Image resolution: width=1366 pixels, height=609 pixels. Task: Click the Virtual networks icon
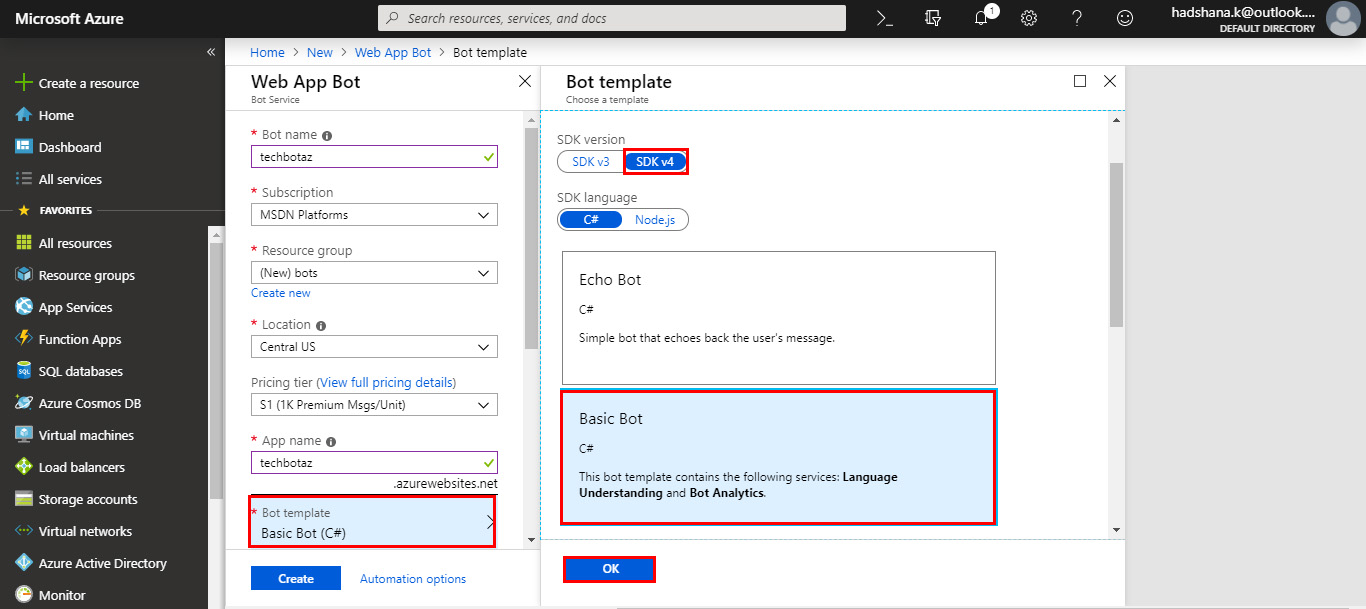coord(24,531)
